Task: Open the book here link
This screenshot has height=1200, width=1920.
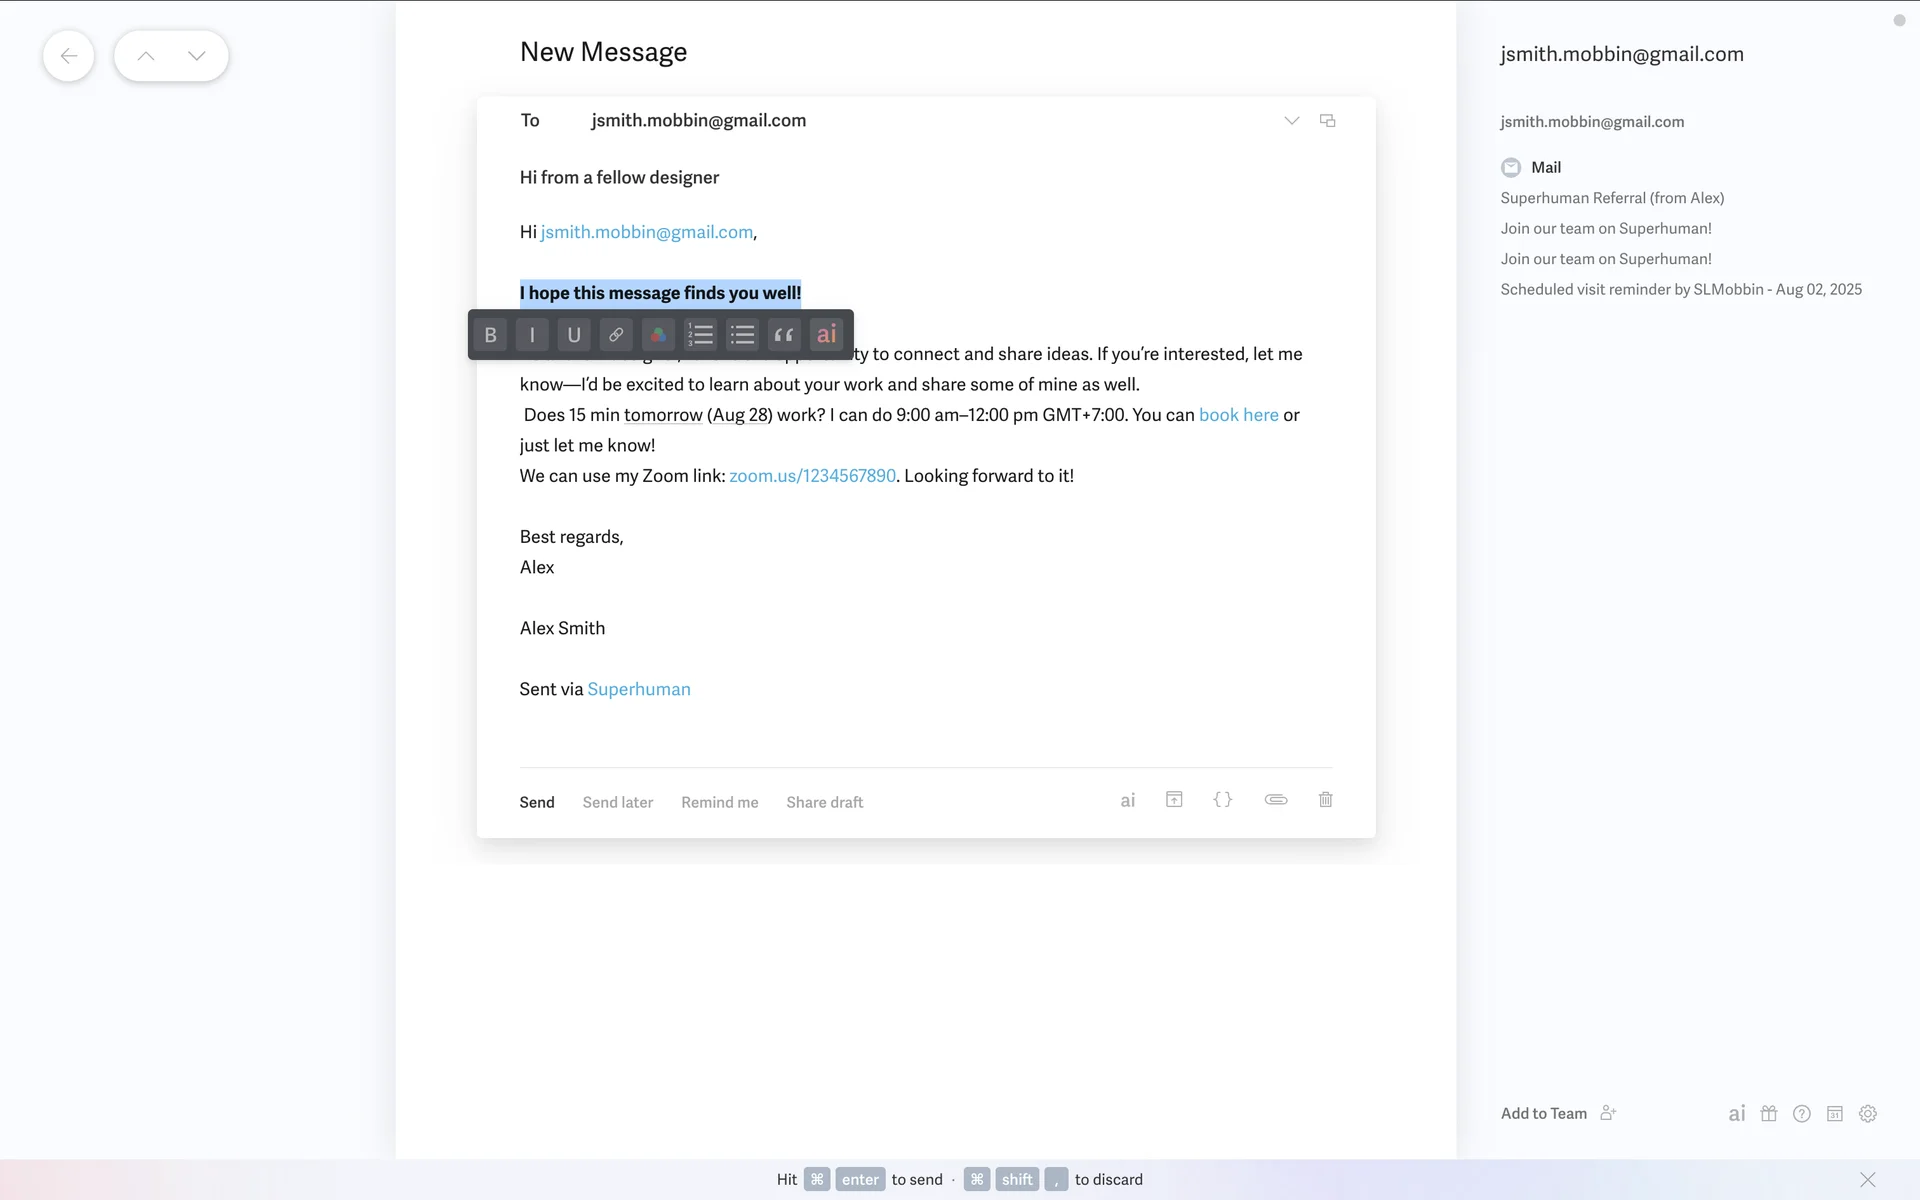Action: [1238, 415]
